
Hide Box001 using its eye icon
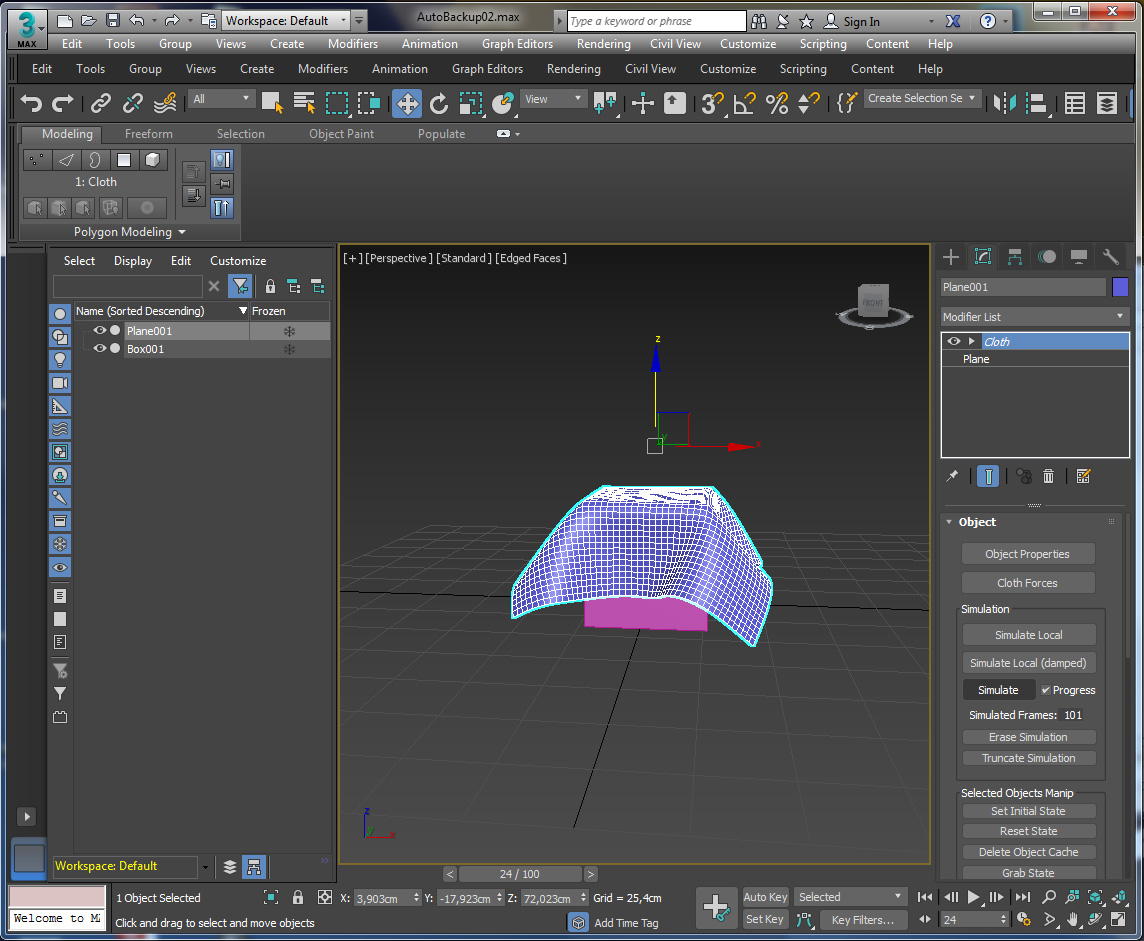(99, 349)
